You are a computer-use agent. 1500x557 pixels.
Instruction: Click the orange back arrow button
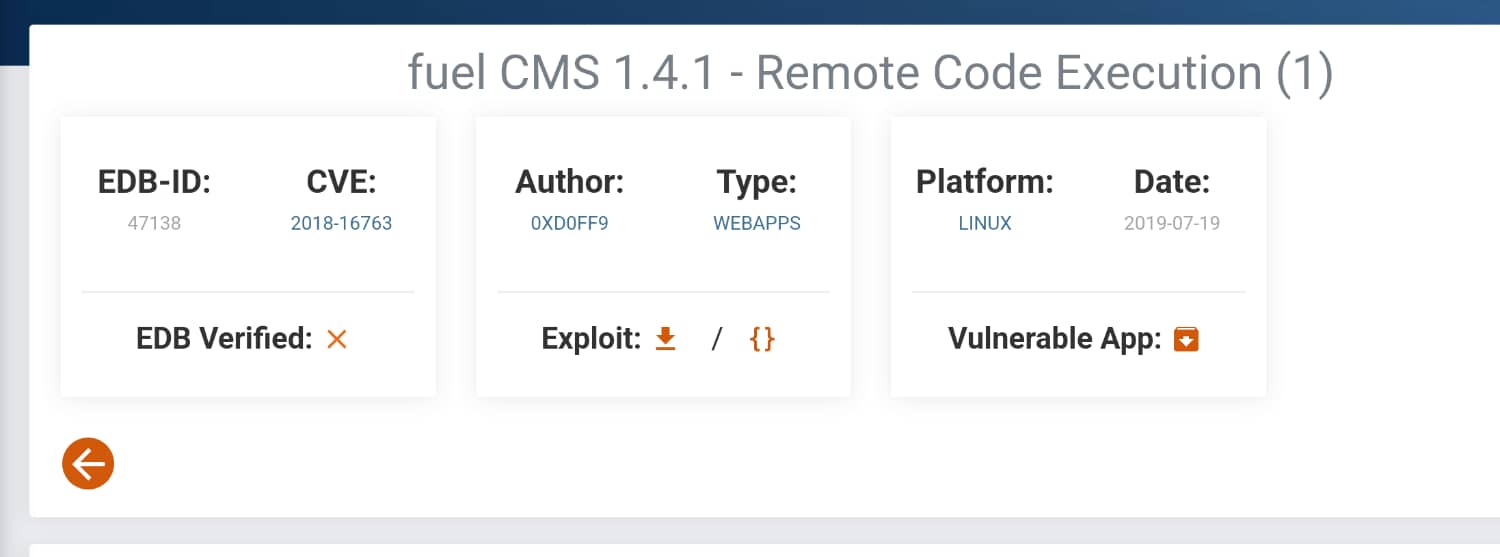[x=88, y=464]
